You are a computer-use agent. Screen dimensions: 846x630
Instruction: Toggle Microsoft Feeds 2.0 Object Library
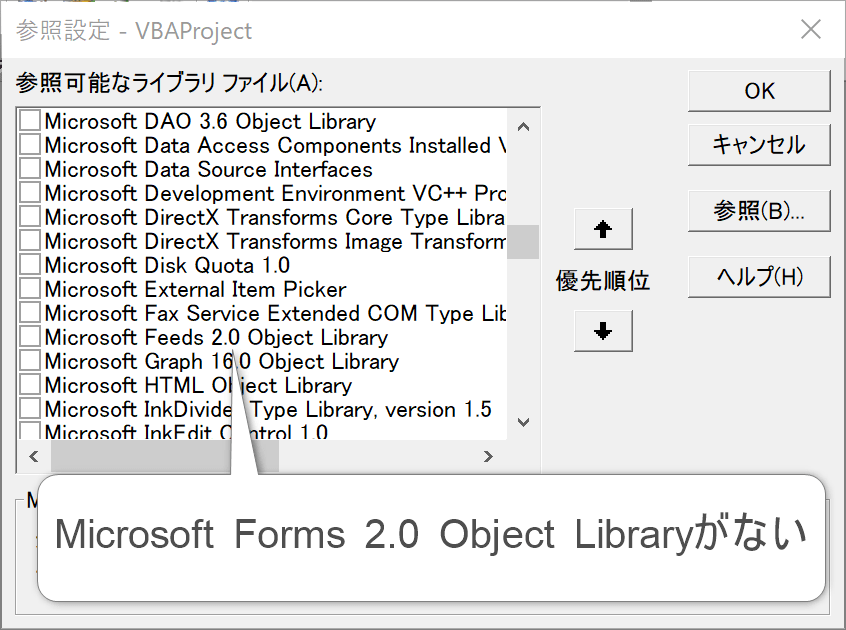point(31,337)
